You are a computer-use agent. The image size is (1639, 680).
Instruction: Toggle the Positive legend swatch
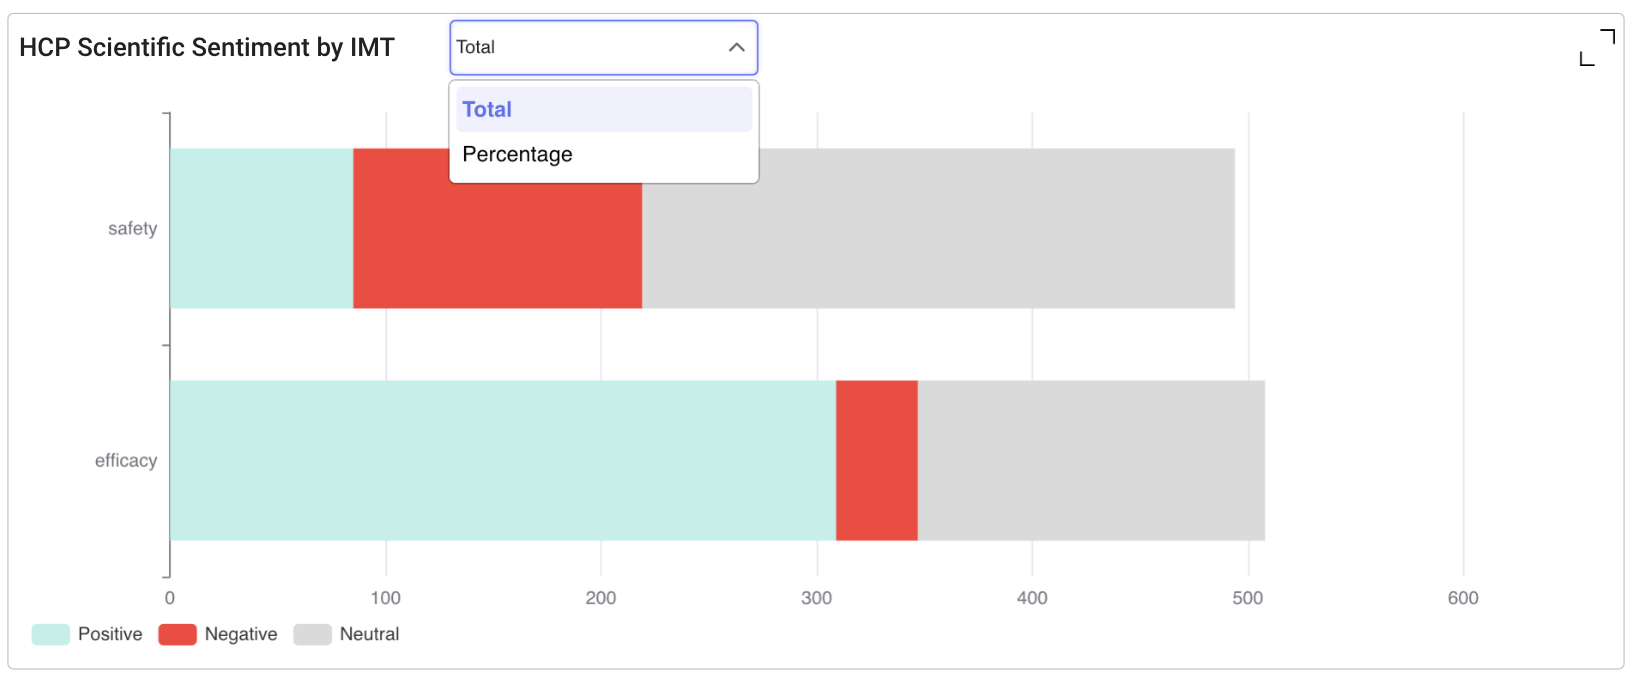50,634
